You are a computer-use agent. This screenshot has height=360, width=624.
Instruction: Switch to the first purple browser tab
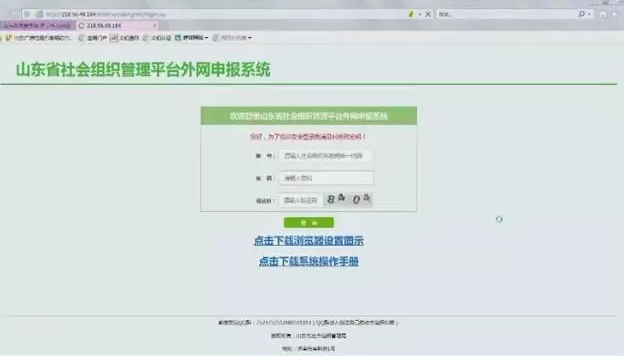(x=37, y=26)
